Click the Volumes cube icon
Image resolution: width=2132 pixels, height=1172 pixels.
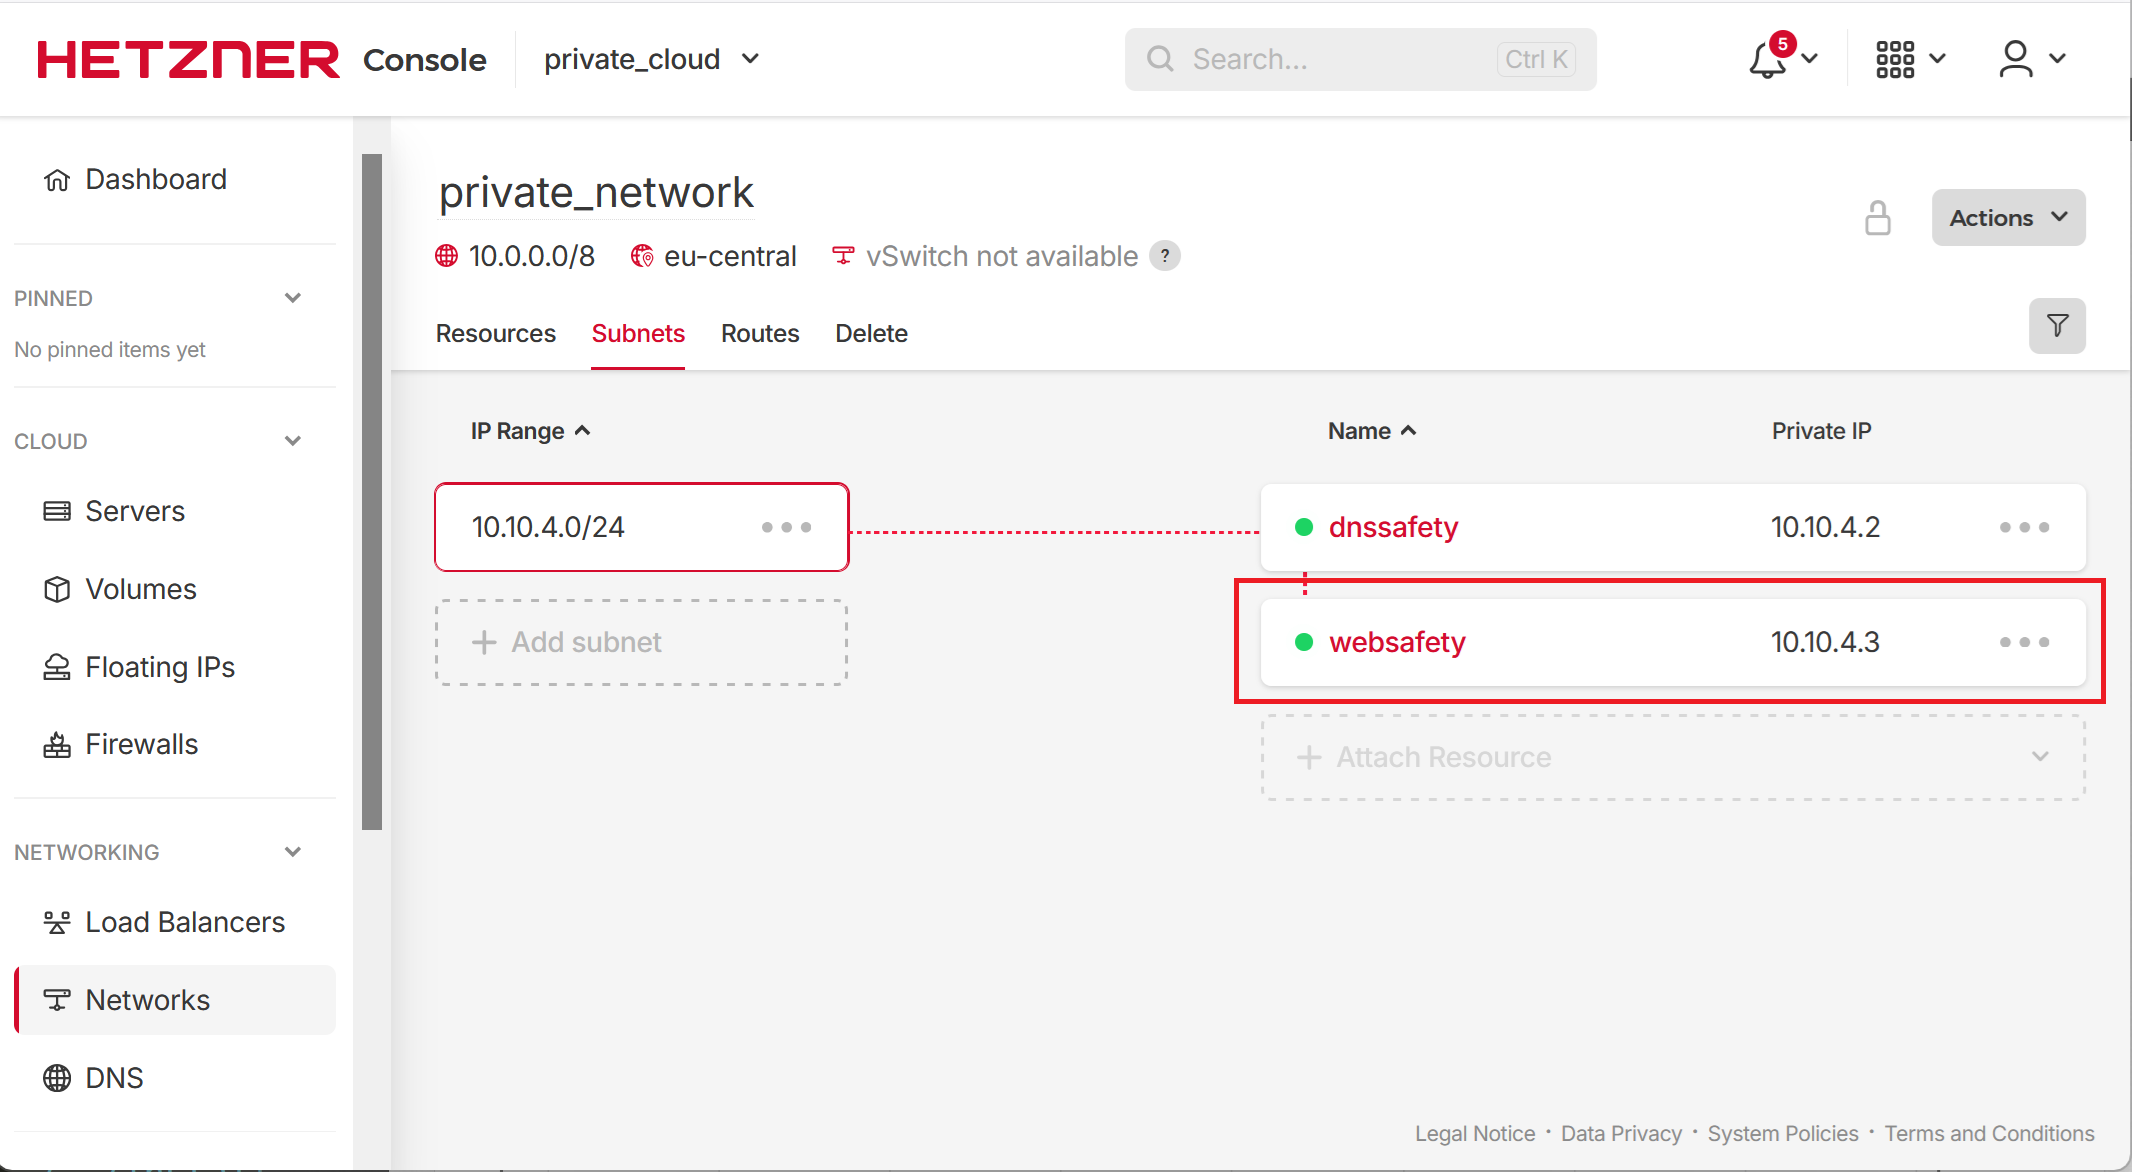pyautogui.click(x=57, y=589)
